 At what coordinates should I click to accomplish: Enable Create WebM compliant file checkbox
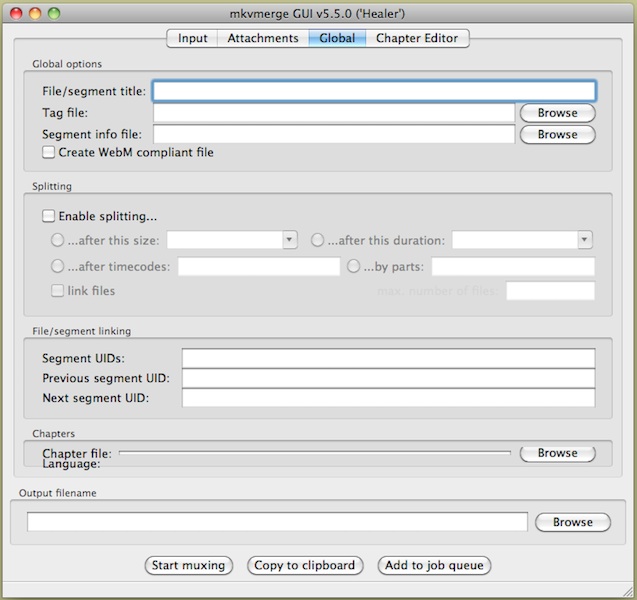[x=49, y=153]
